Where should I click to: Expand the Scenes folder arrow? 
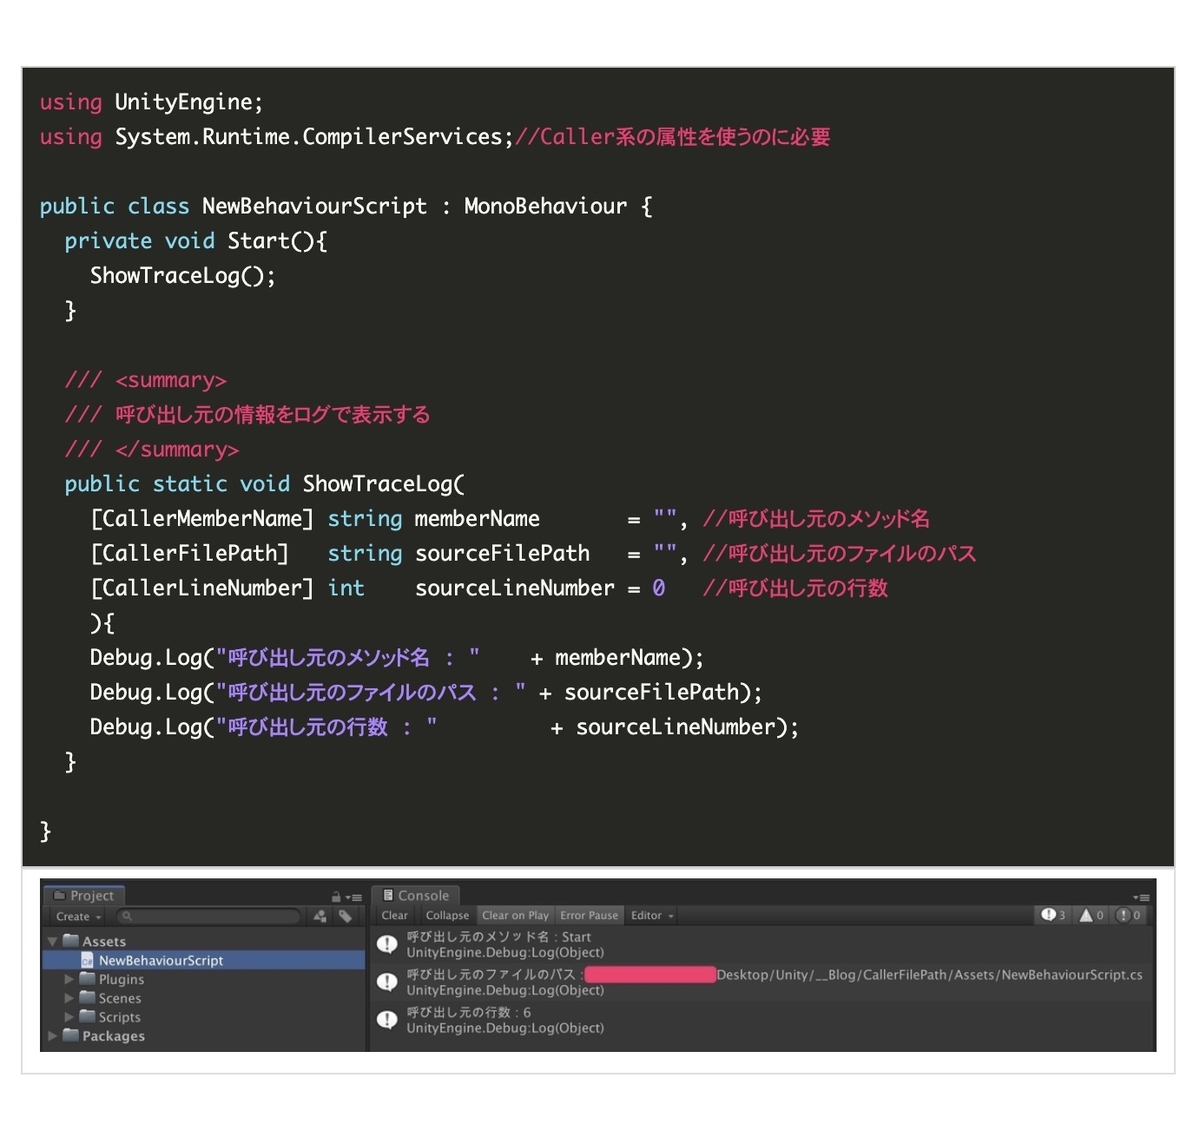coord(69,998)
